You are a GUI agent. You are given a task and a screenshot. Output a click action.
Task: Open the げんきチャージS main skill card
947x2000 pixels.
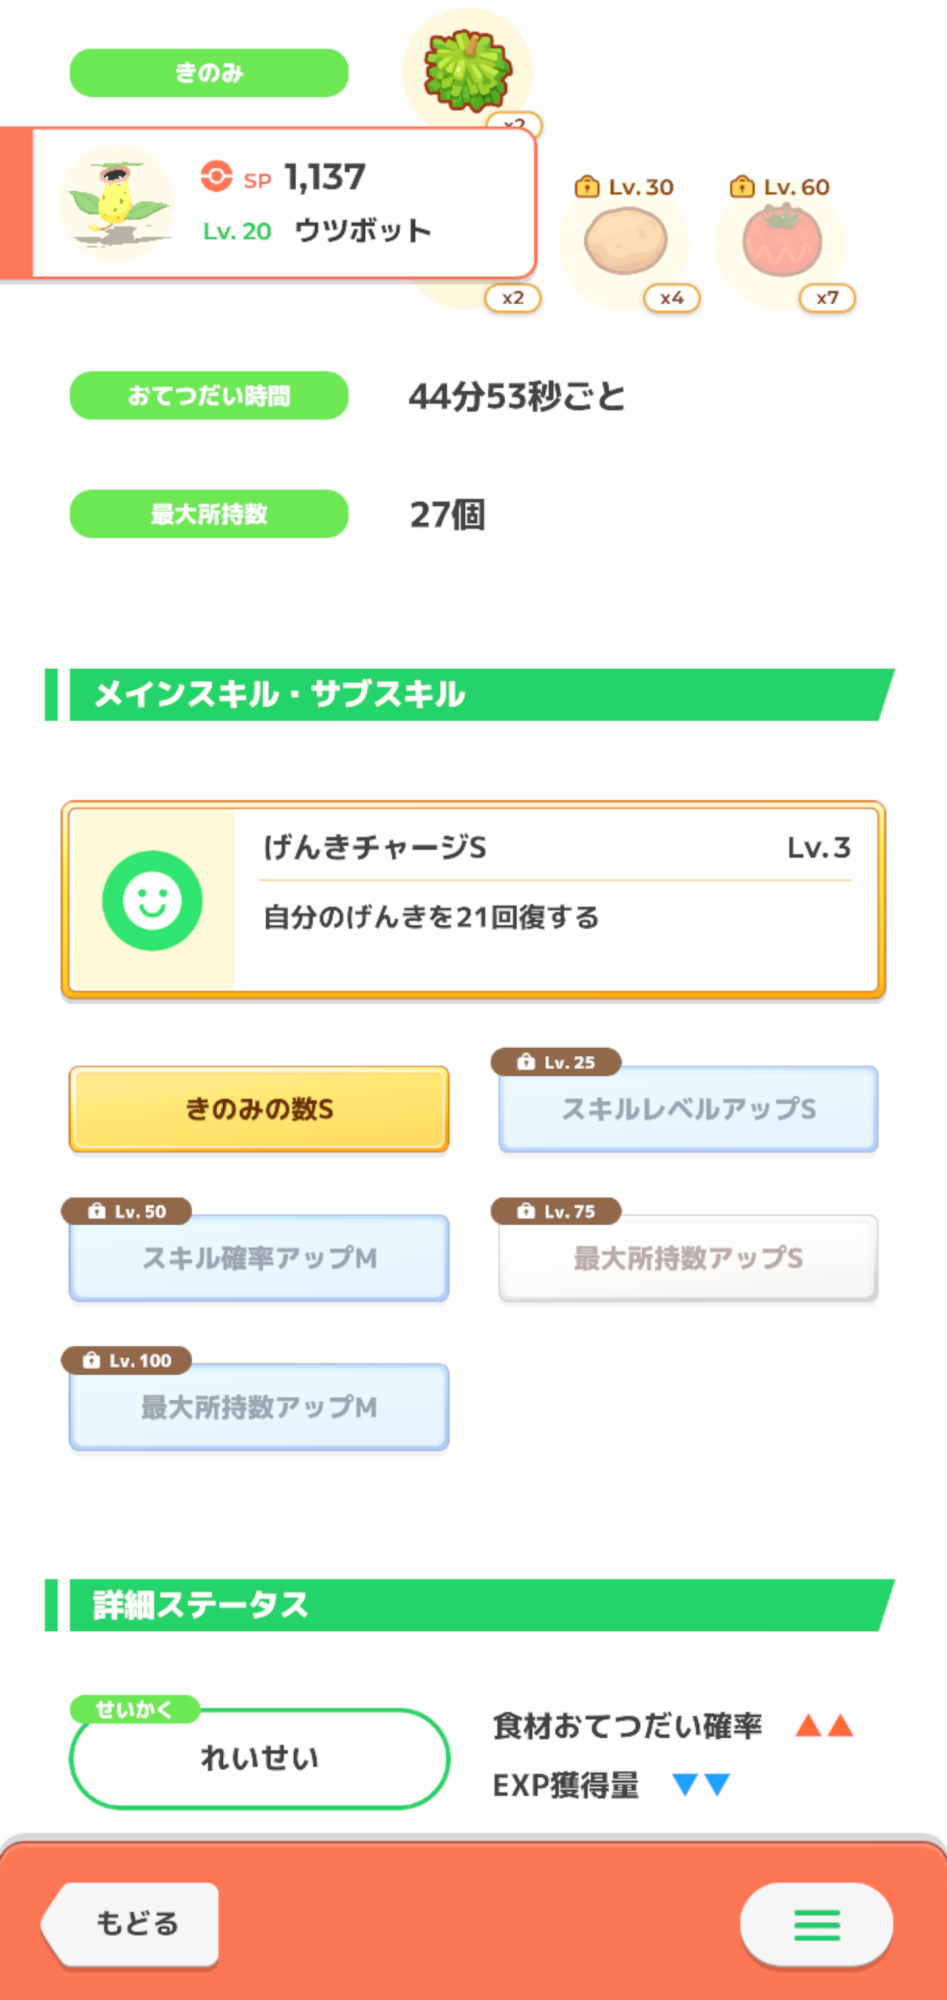click(555, 899)
